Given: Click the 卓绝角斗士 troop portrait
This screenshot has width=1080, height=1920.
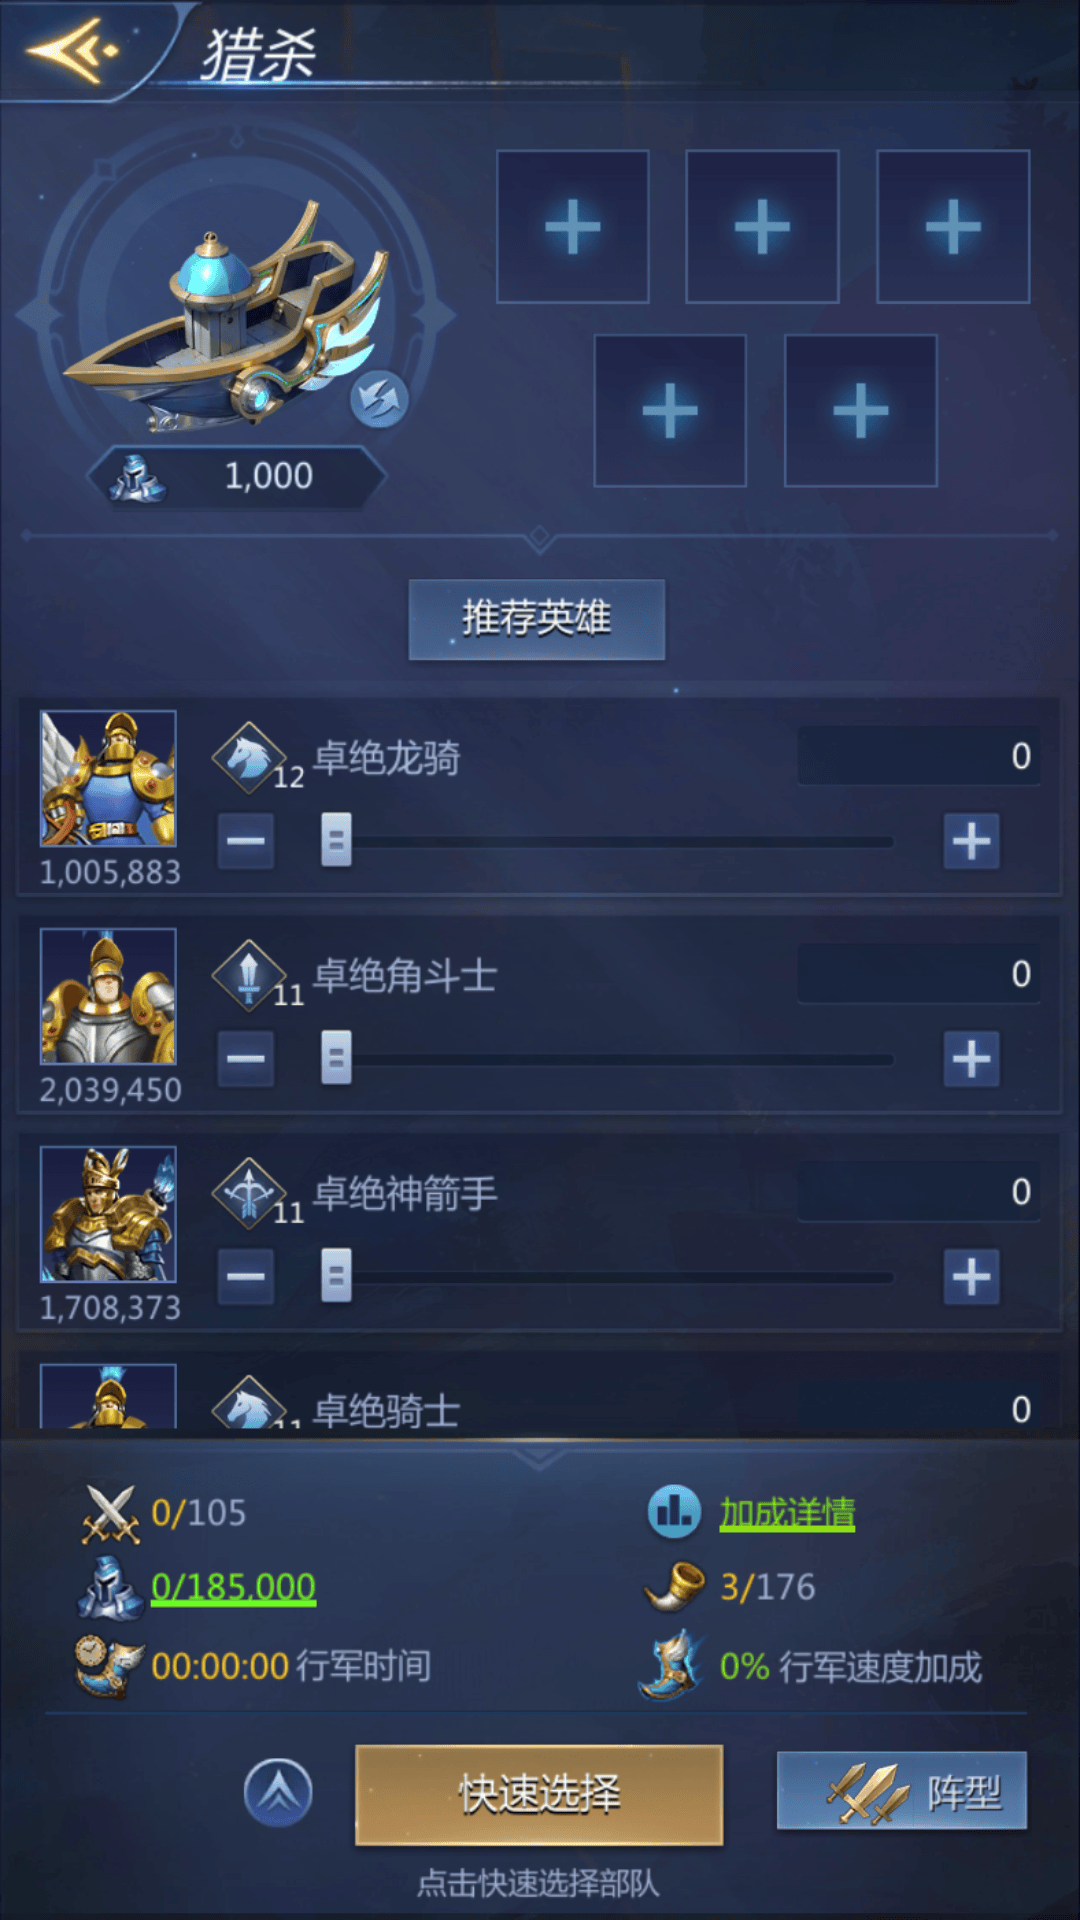Looking at the screenshot, I should 108,996.
